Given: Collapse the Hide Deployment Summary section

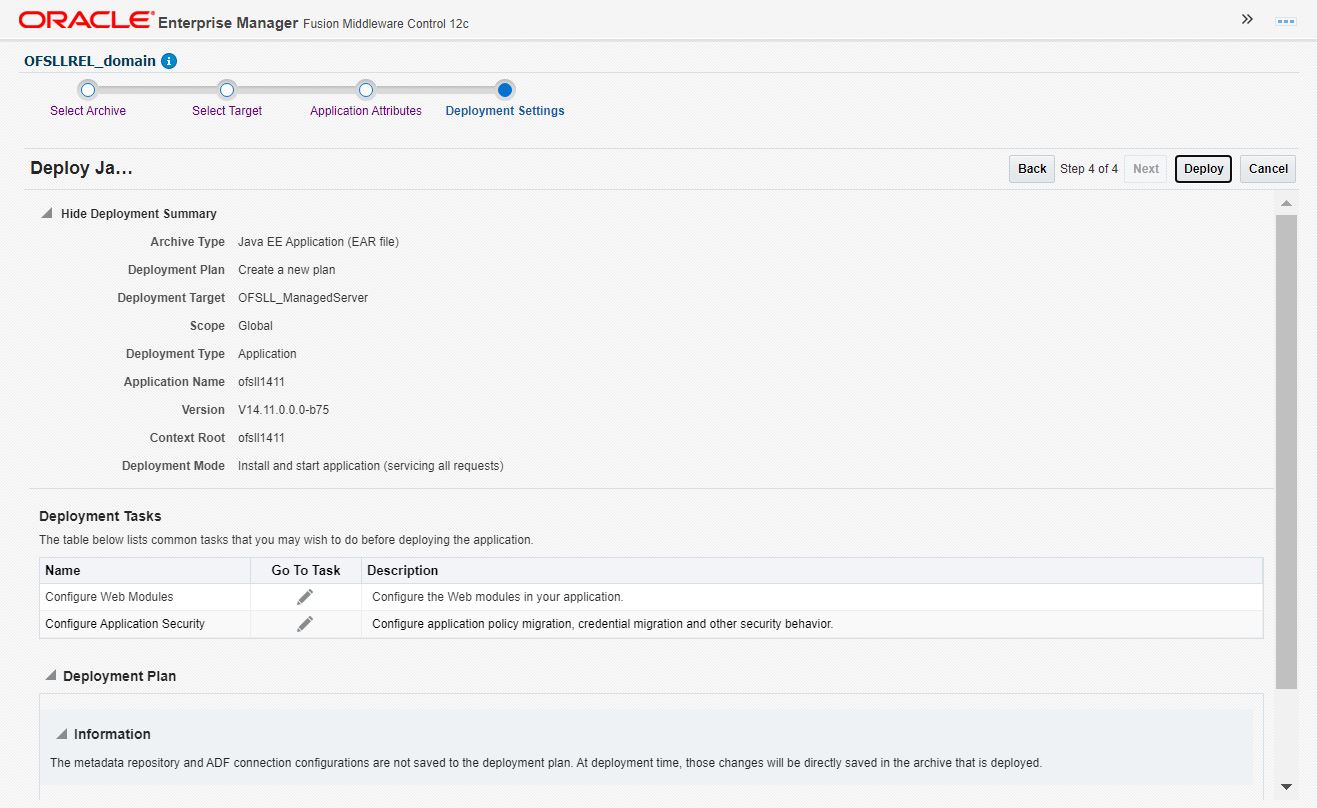Looking at the screenshot, I should (x=47, y=213).
